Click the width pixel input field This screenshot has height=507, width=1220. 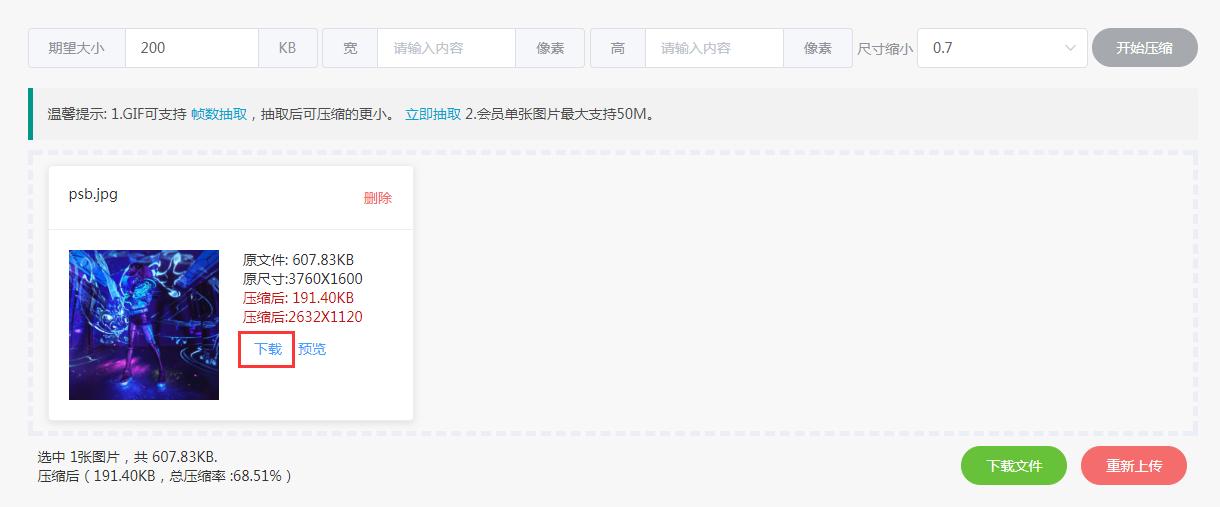click(x=446, y=48)
